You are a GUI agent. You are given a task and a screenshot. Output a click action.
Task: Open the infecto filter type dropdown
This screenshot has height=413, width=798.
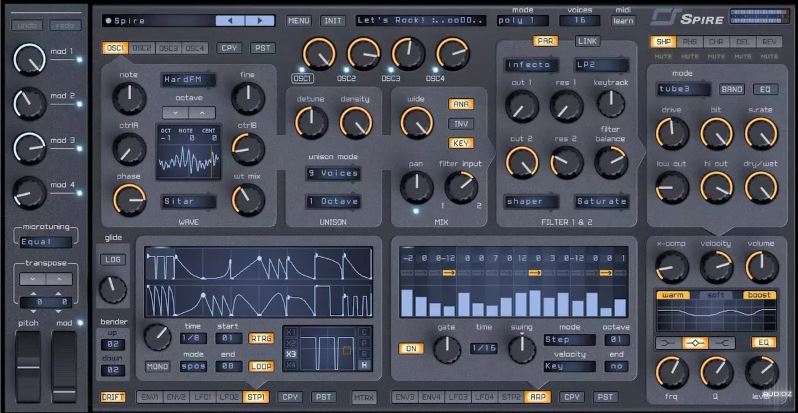click(531, 65)
